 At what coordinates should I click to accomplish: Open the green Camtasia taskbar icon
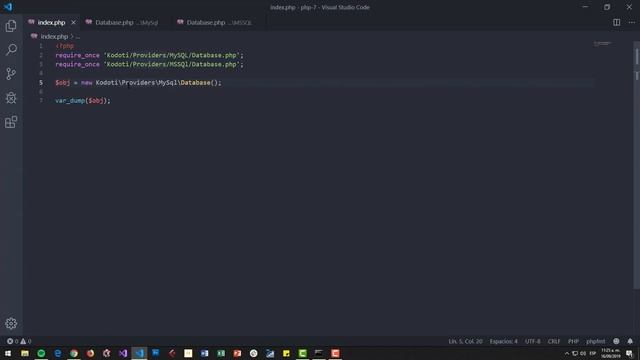302,353
